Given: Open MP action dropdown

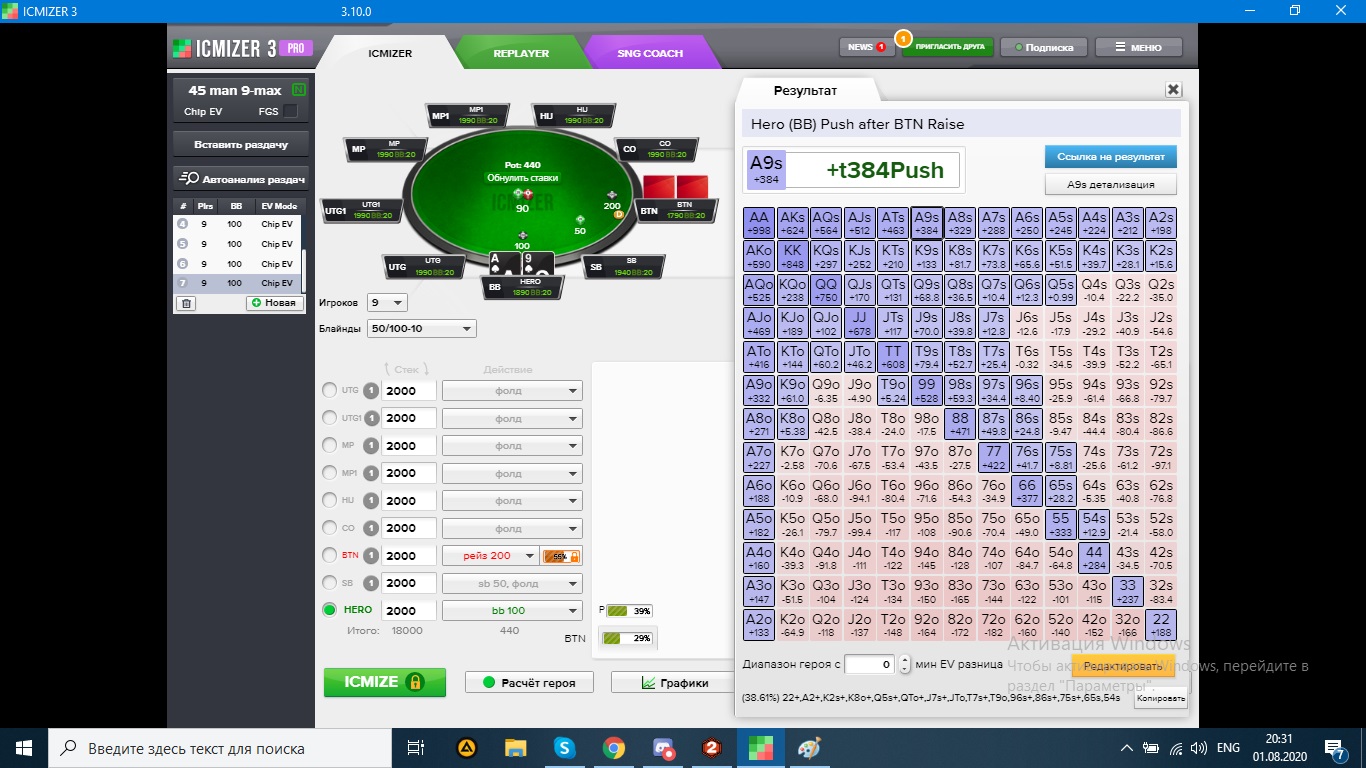Looking at the screenshot, I should click(512, 446).
